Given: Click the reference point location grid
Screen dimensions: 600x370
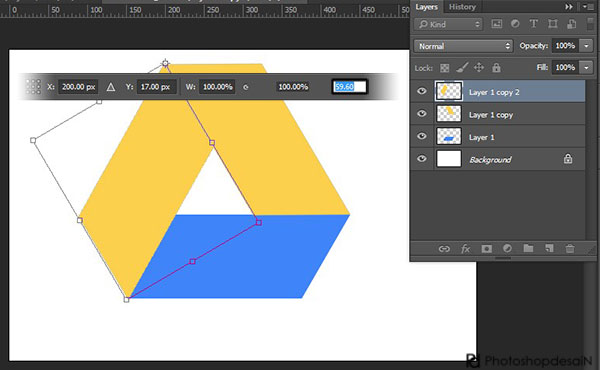Looking at the screenshot, I should point(33,87).
